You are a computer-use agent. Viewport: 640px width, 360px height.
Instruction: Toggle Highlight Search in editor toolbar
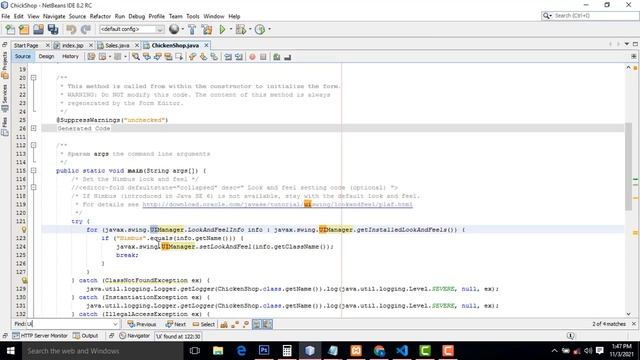point(168,57)
